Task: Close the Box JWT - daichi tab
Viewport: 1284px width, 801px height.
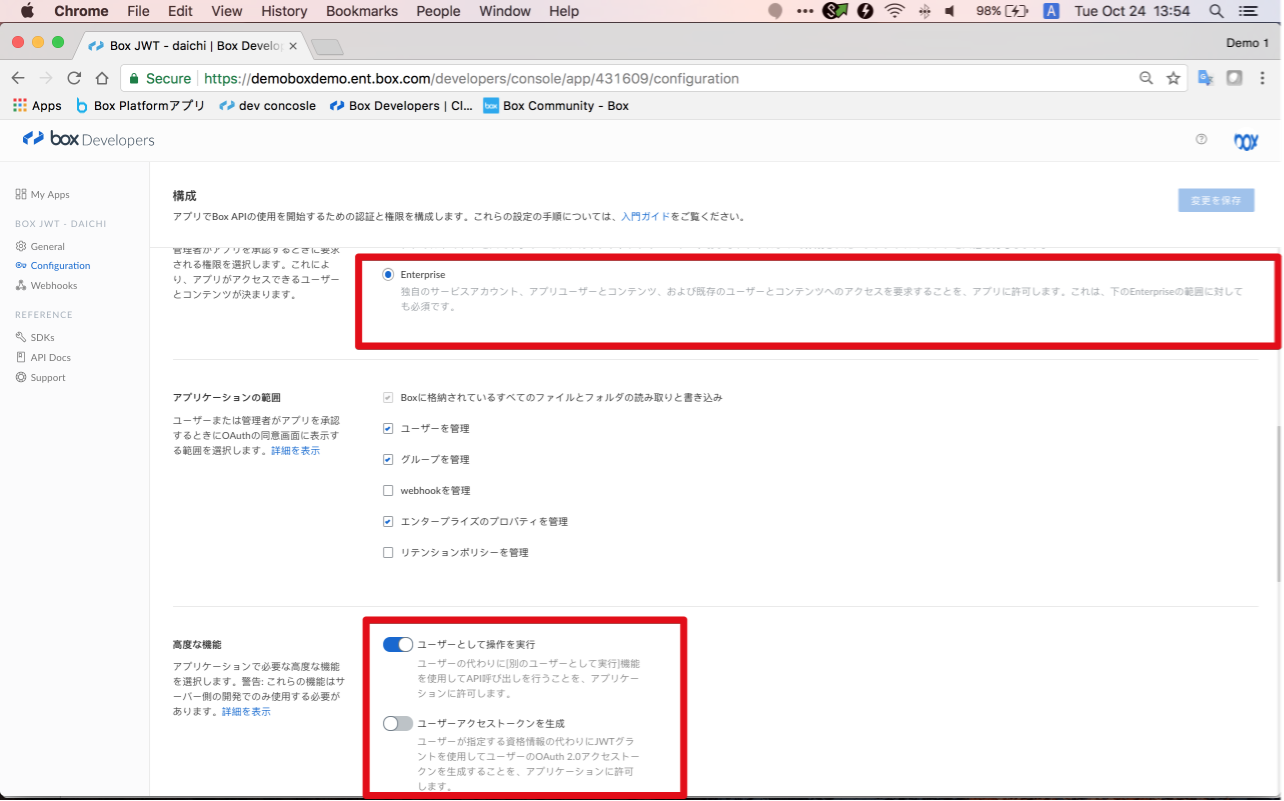Action: (x=293, y=46)
